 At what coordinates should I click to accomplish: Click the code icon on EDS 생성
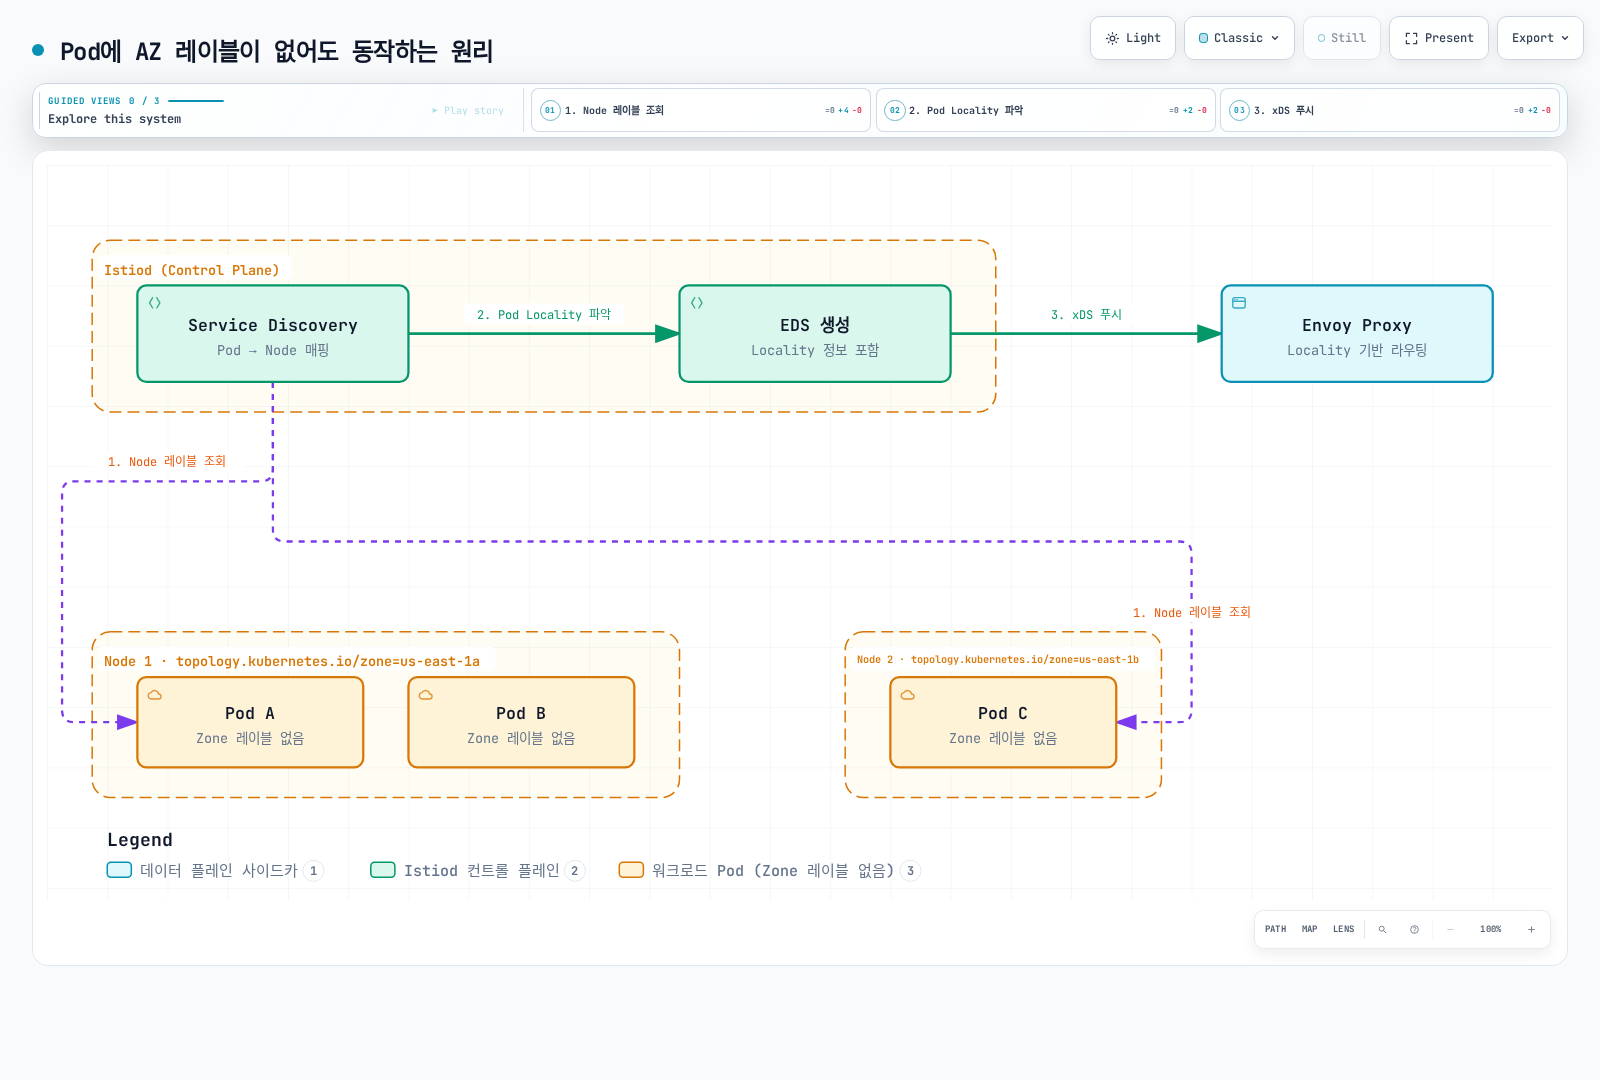tap(697, 303)
